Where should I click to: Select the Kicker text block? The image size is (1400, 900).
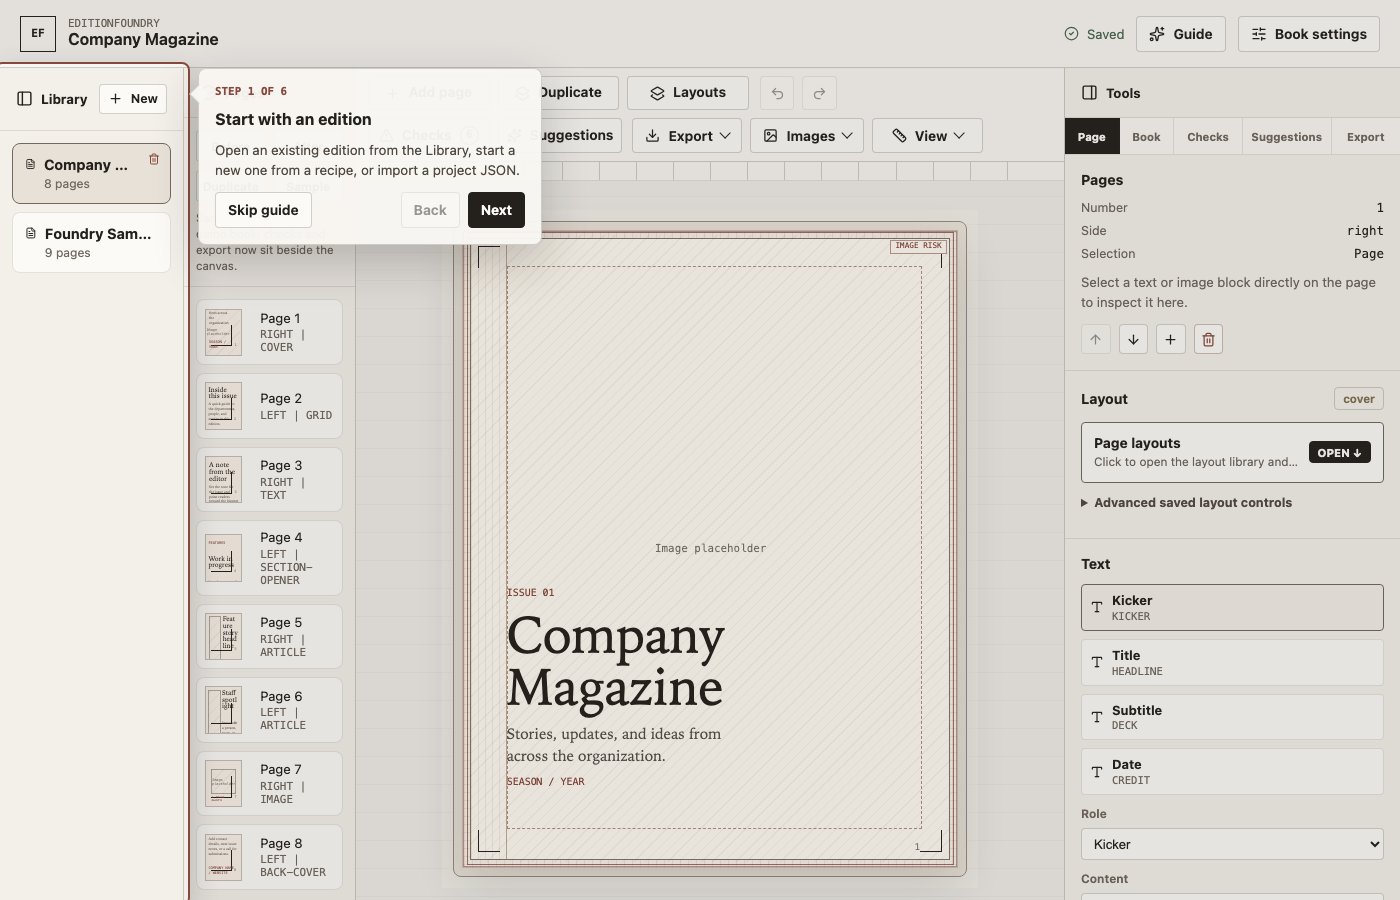[x=1232, y=608]
